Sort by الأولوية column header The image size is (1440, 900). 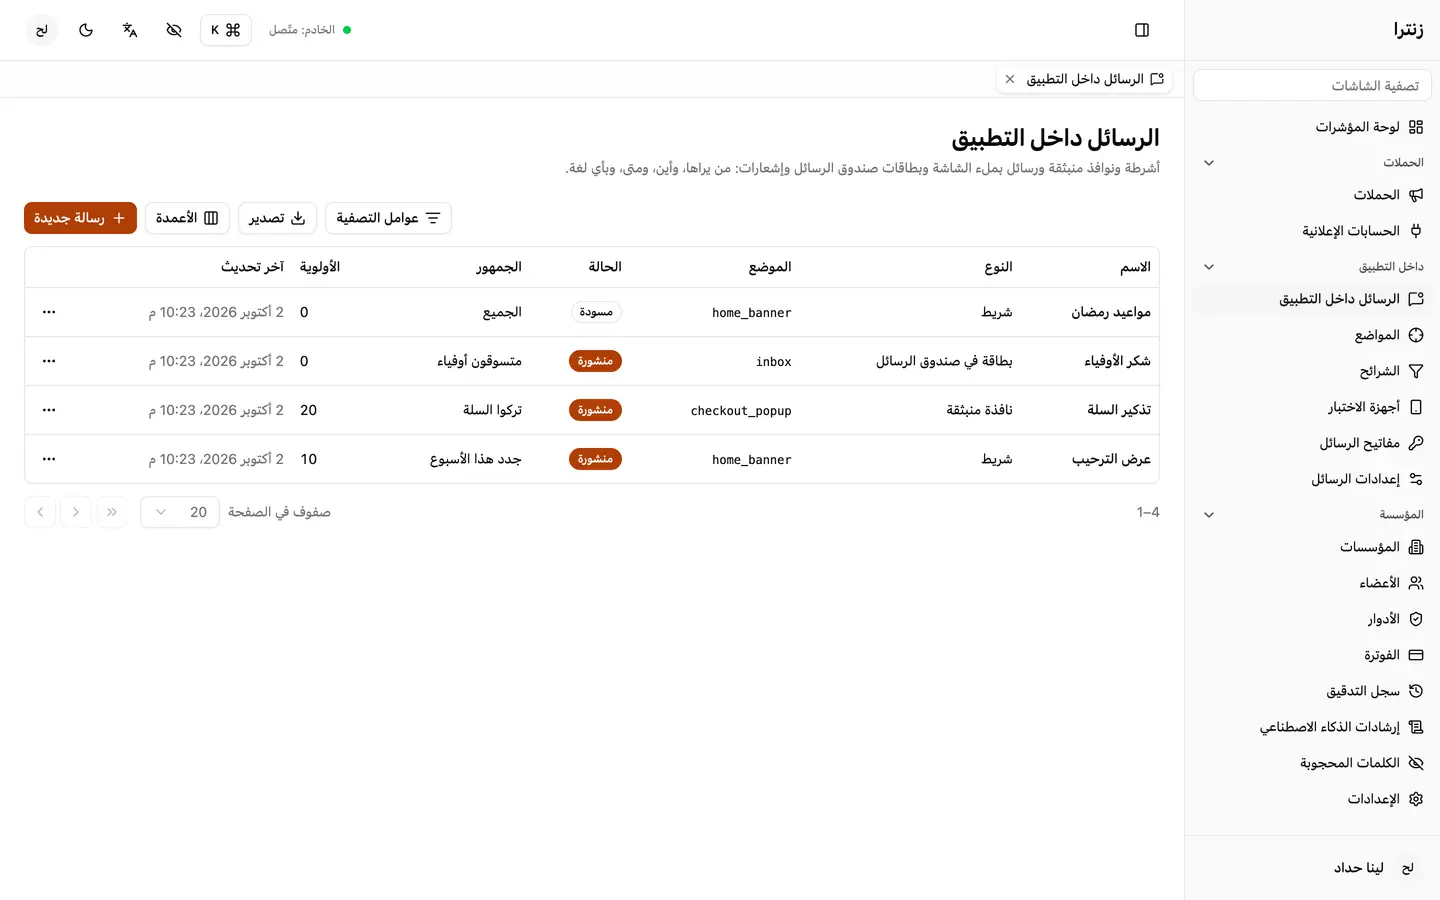pyautogui.click(x=320, y=267)
